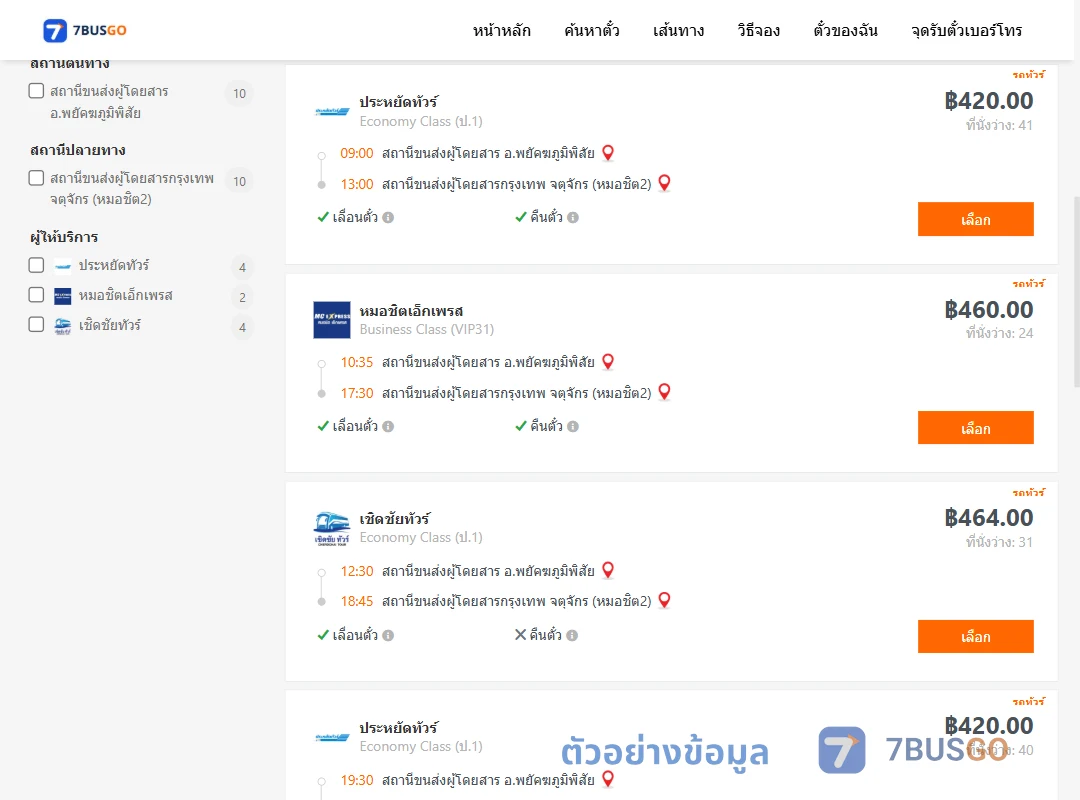
Task: Enable เชิดชัยทัวร์ operator filter checkbox
Action: click(37, 325)
